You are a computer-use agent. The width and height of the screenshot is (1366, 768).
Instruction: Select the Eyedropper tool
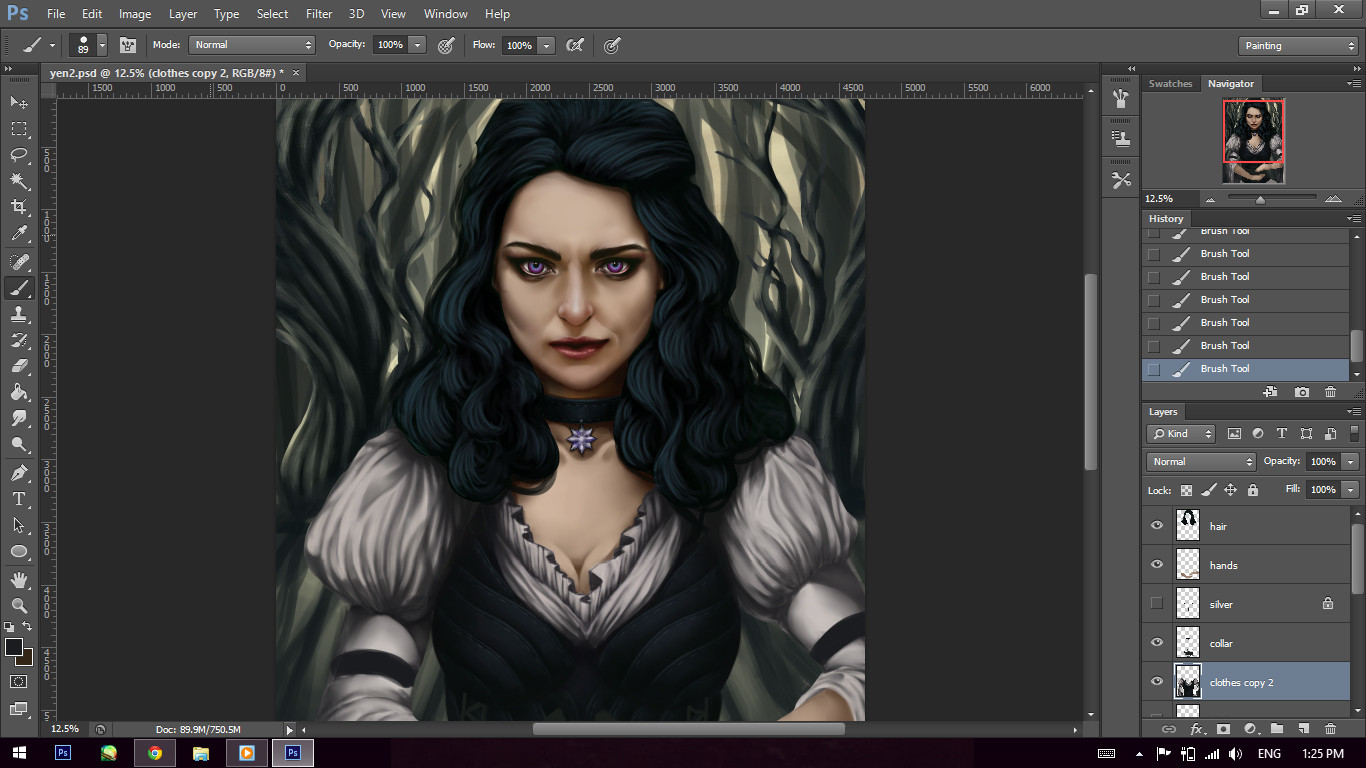tap(19, 234)
